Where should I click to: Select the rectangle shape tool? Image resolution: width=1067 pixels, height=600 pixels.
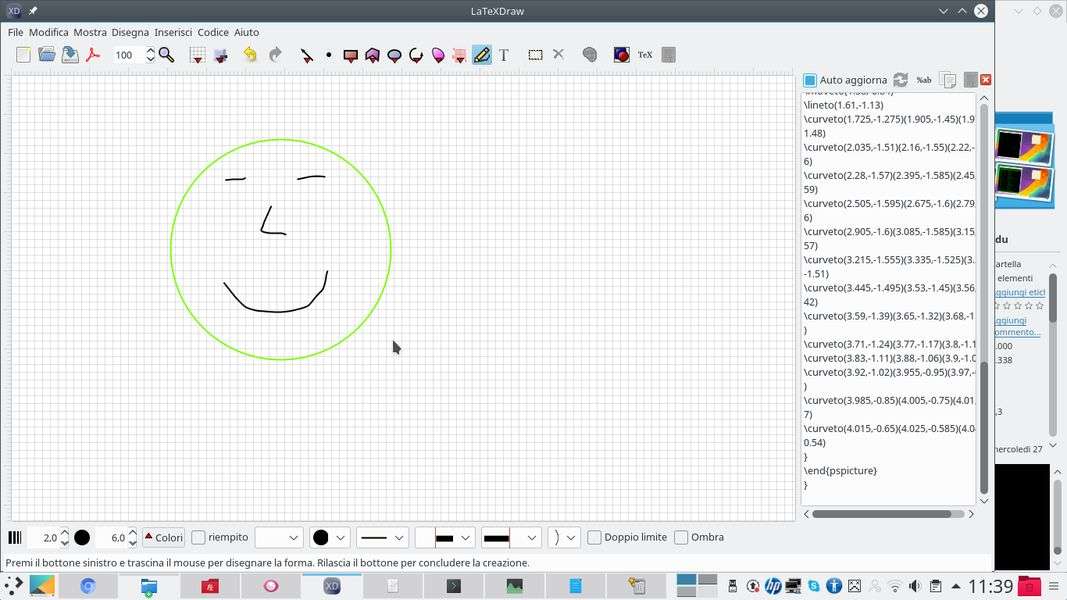point(350,55)
